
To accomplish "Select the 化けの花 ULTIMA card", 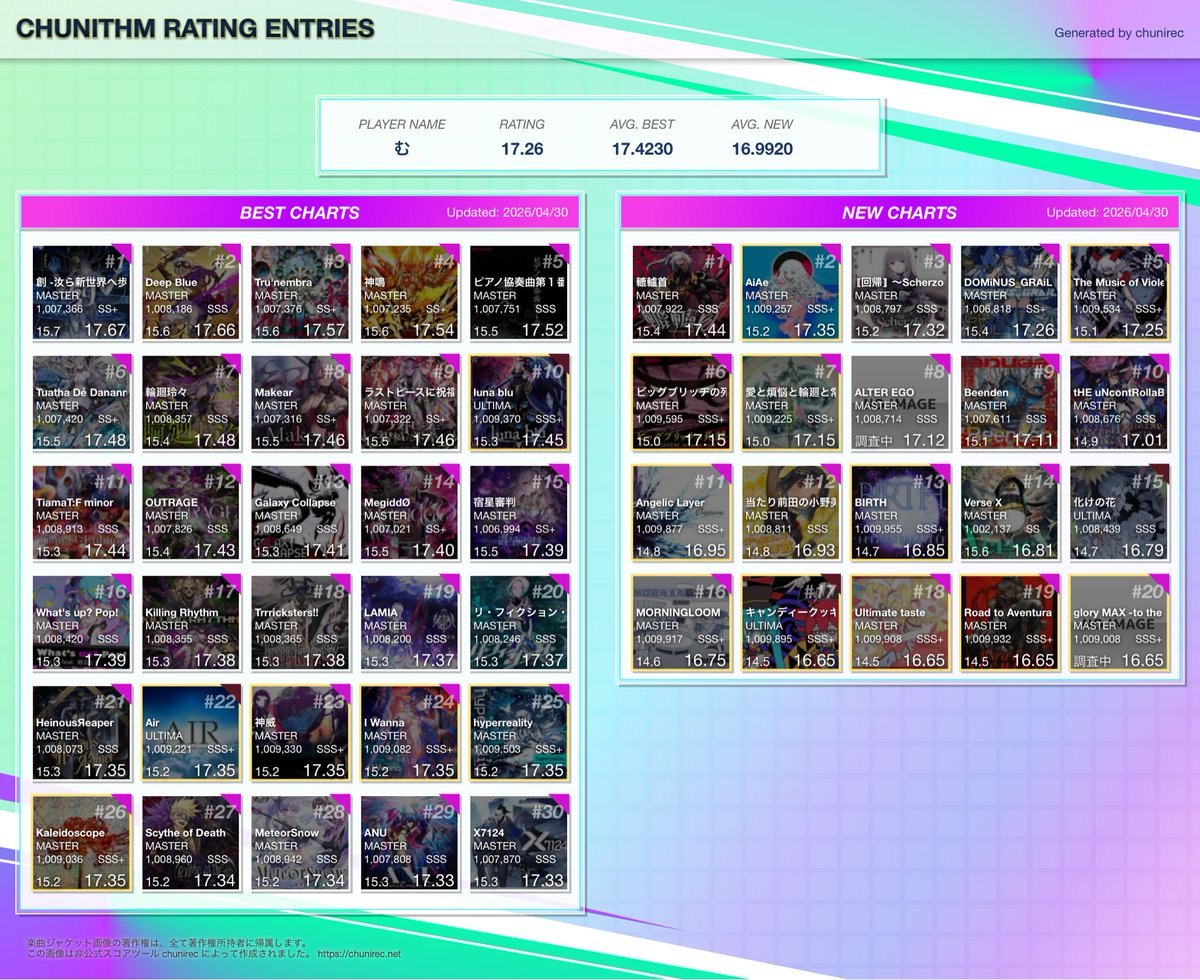I will coord(1119,512).
